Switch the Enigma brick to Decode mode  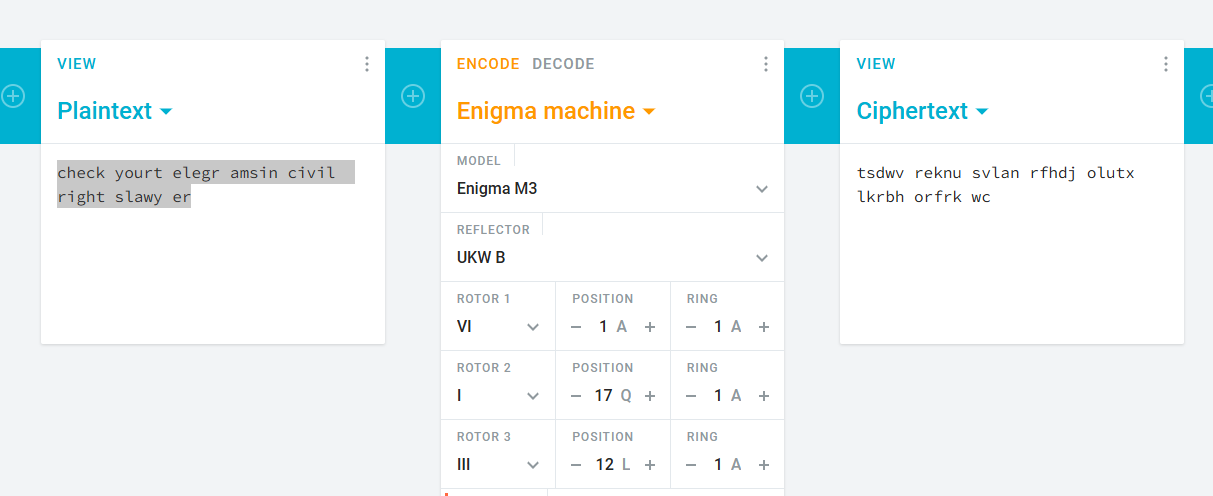pos(563,64)
